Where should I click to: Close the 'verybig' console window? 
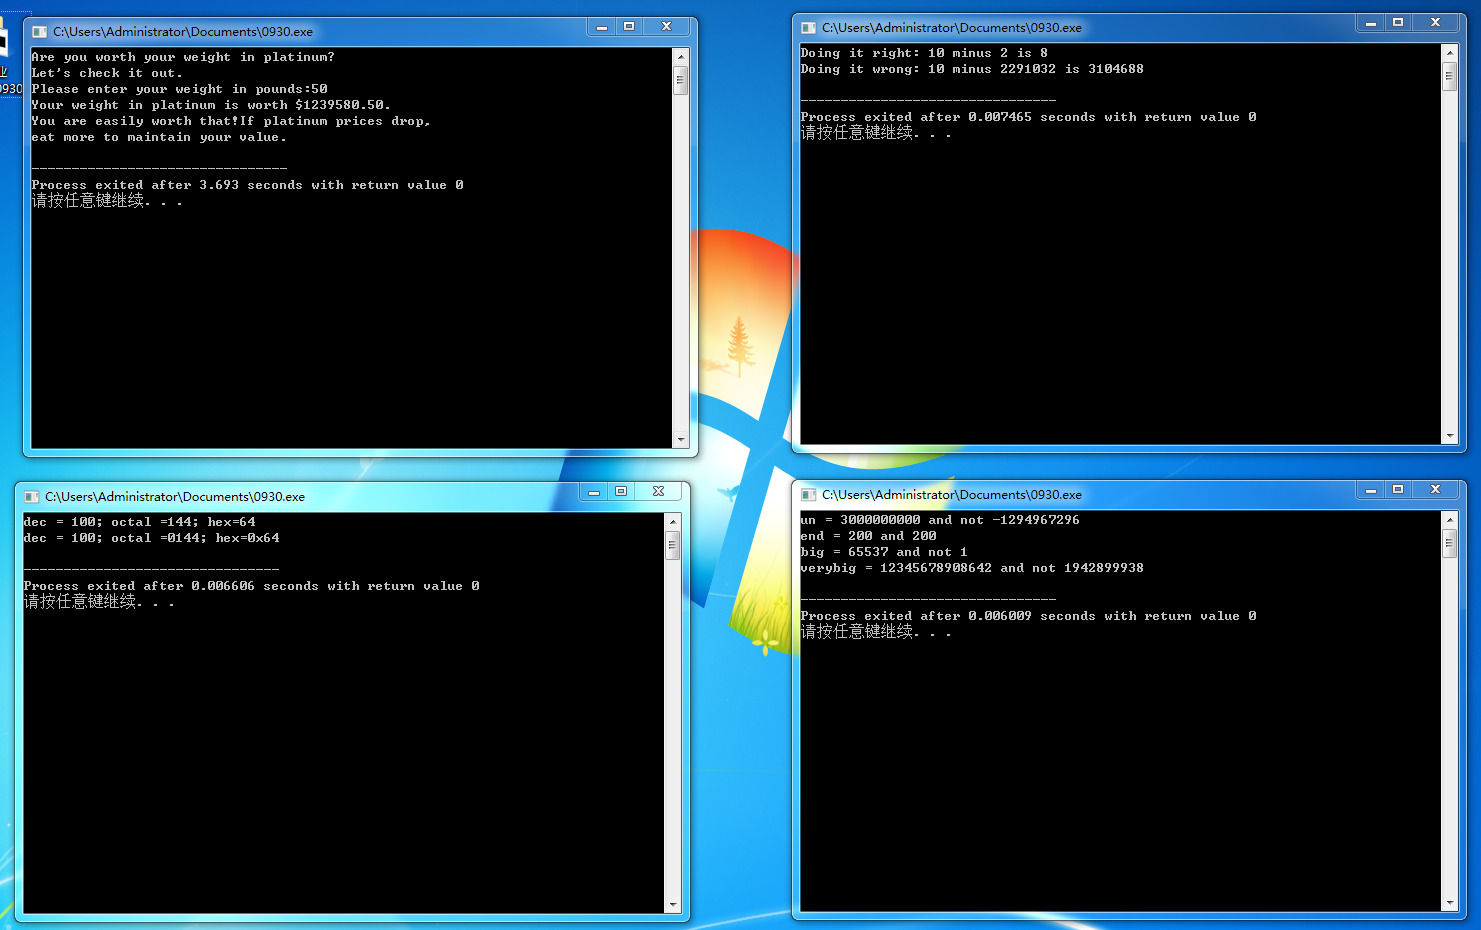tap(1436, 490)
